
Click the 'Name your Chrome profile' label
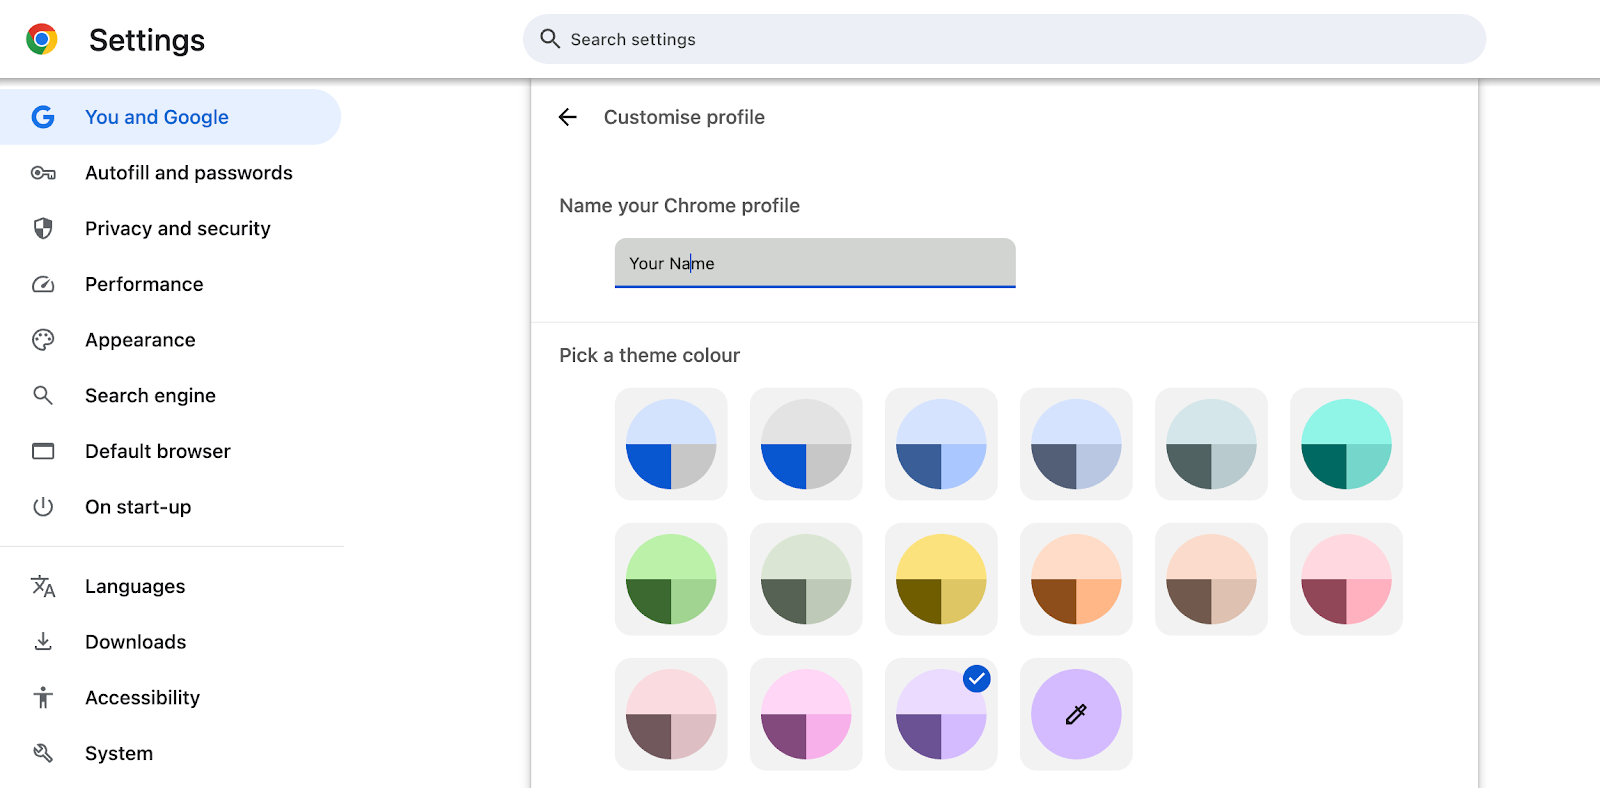click(x=680, y=205)
